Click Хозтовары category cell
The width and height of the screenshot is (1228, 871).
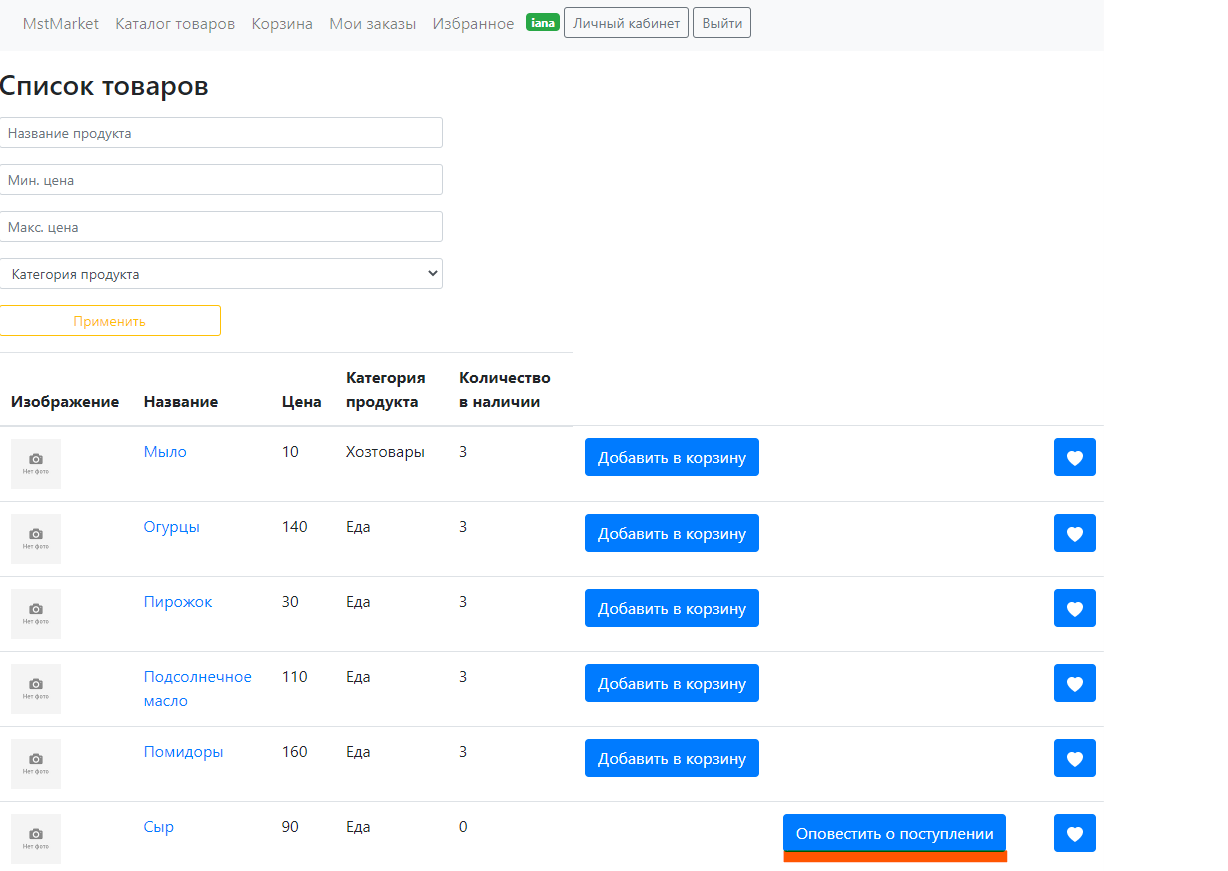(385, 452)
